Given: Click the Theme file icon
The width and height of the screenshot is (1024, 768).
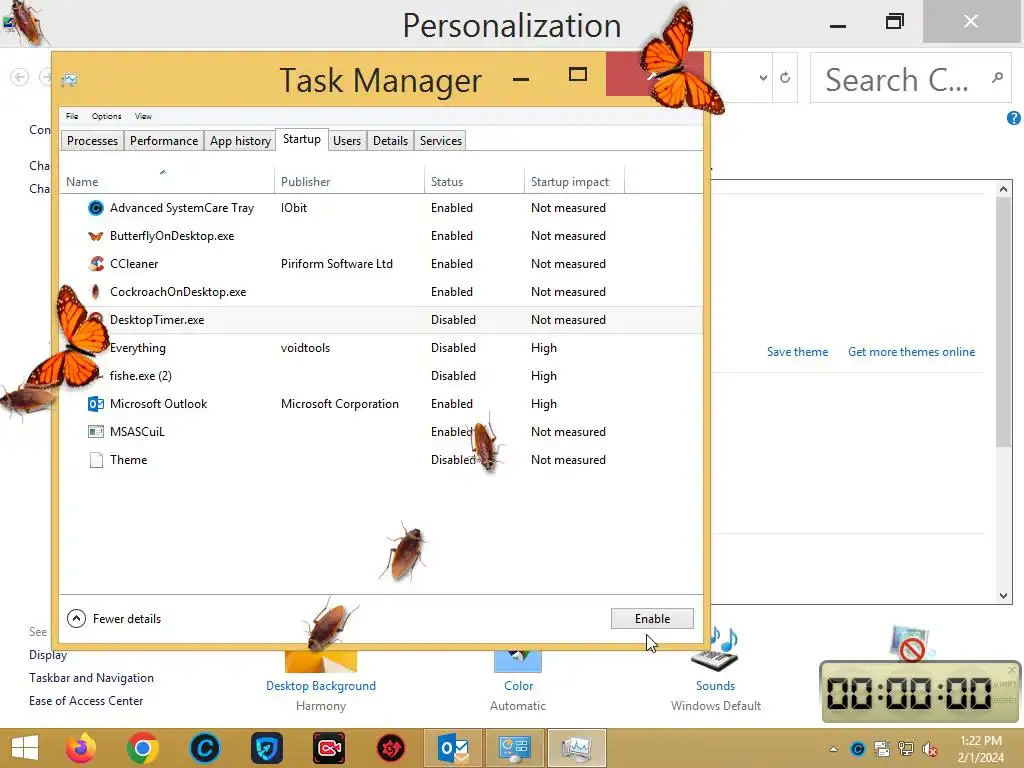Looking at the screenshot, I should (x=96, y=460).
